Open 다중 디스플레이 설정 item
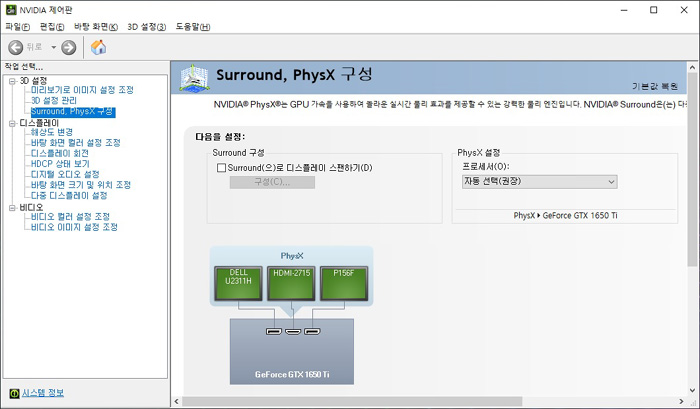 [69, 196]
